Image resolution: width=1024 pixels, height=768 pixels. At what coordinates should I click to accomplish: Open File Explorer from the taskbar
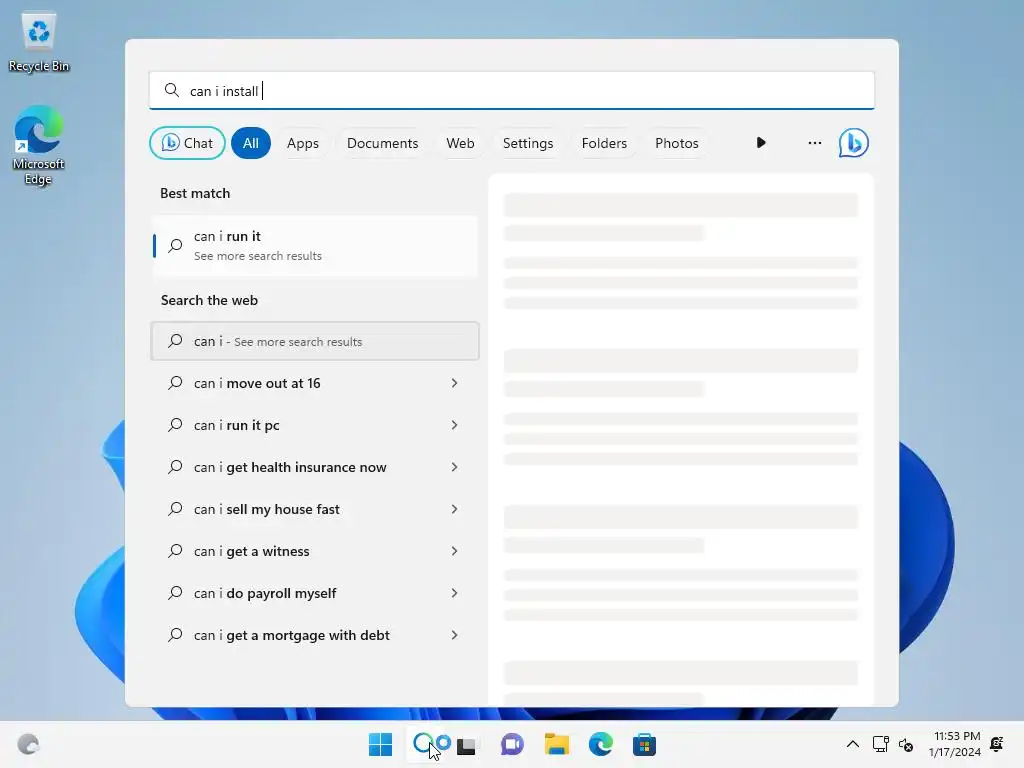point(556,744)
